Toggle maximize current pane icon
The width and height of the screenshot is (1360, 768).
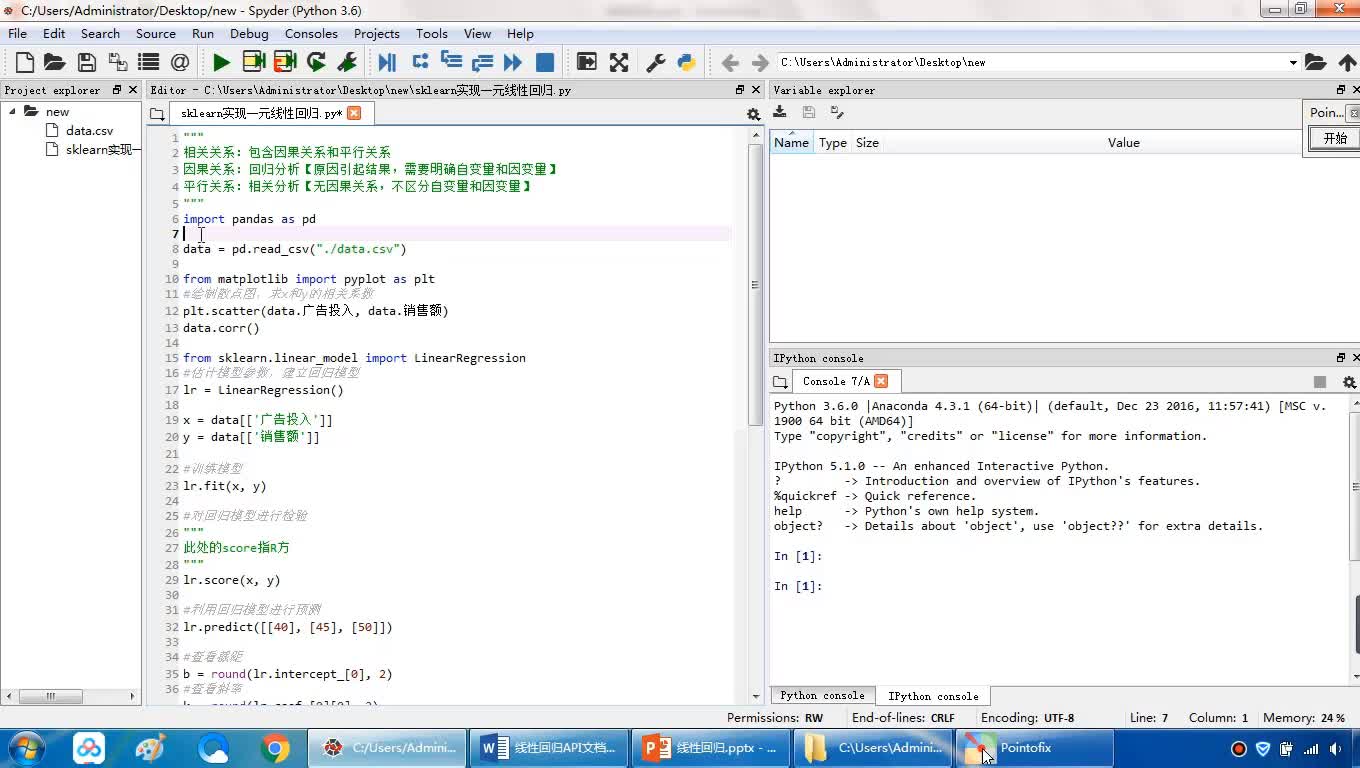[x=587, y=62]
